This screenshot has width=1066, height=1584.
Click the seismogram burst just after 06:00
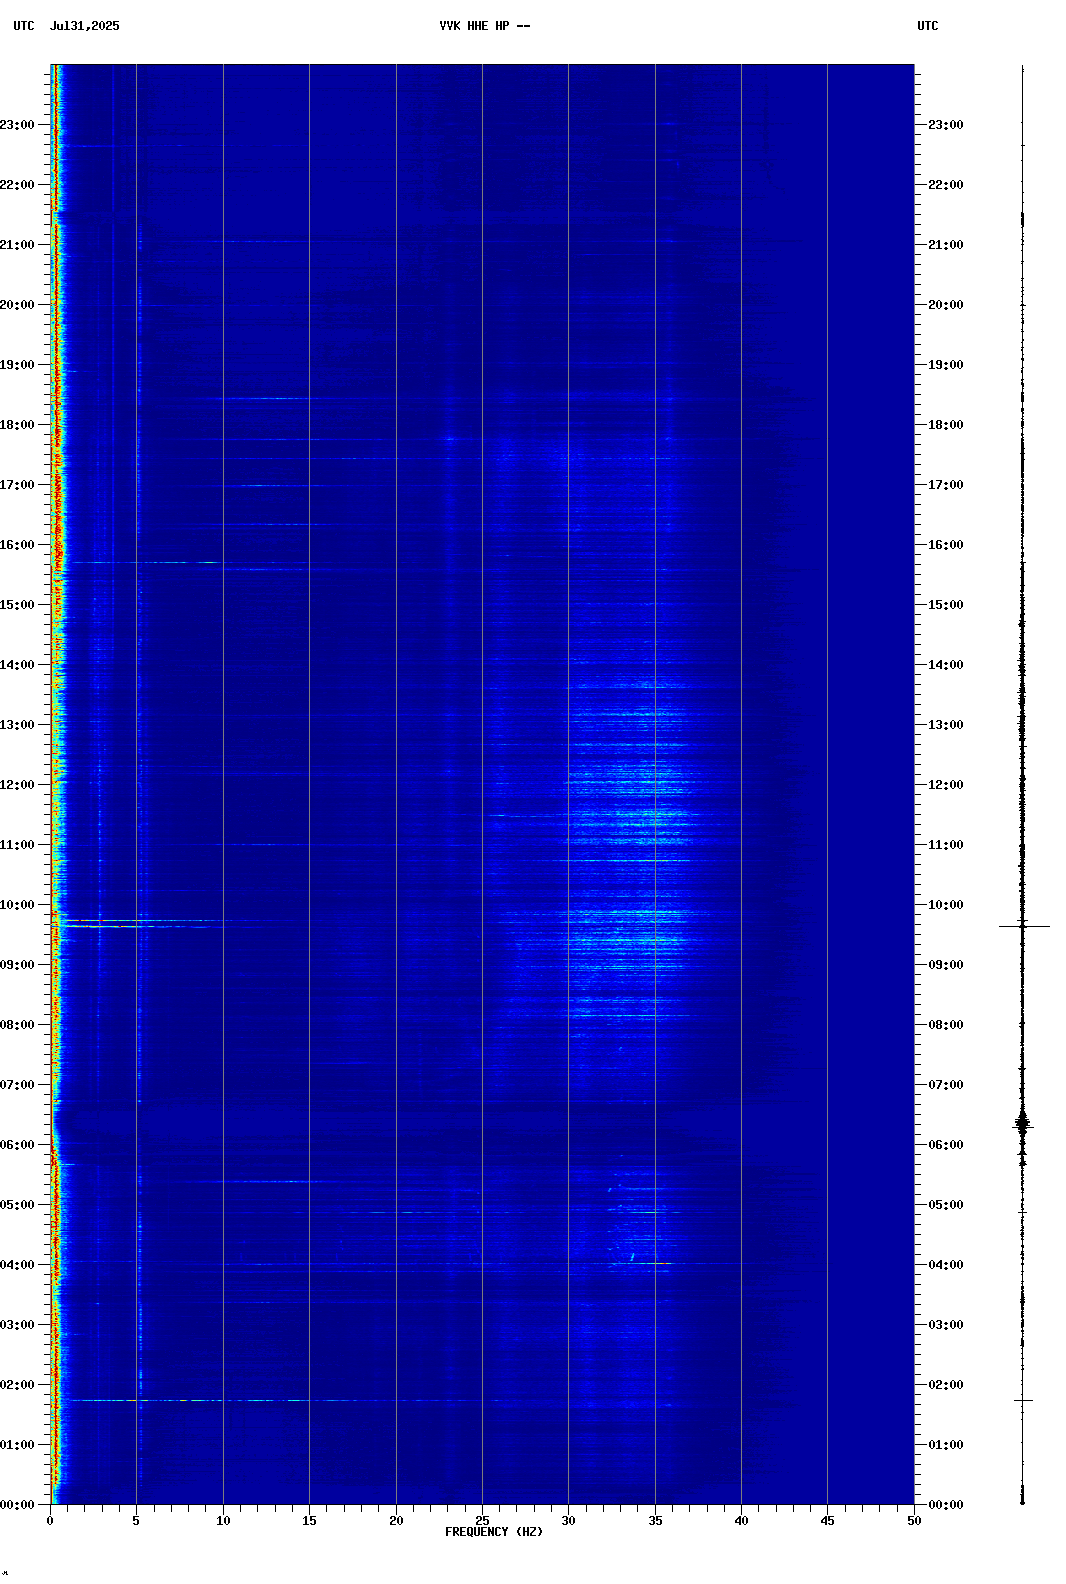point(1022,1124)
